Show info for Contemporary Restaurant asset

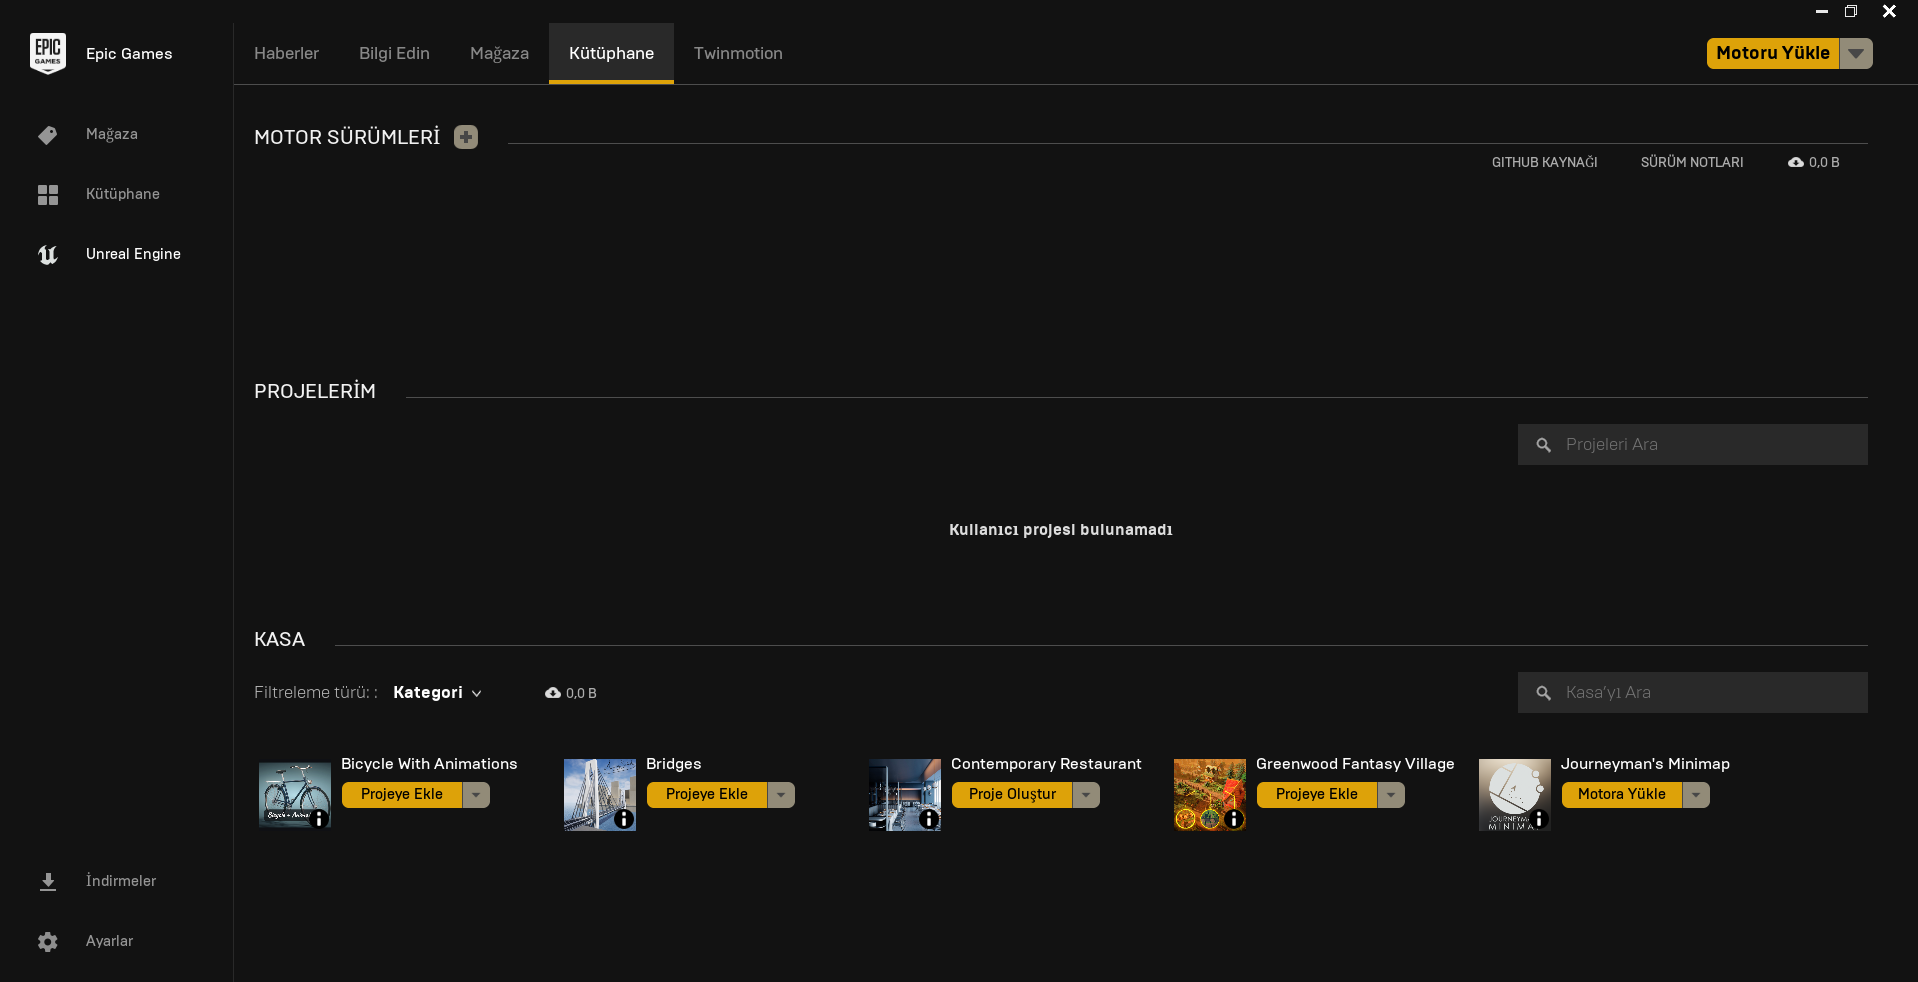[x=929, y=819]
